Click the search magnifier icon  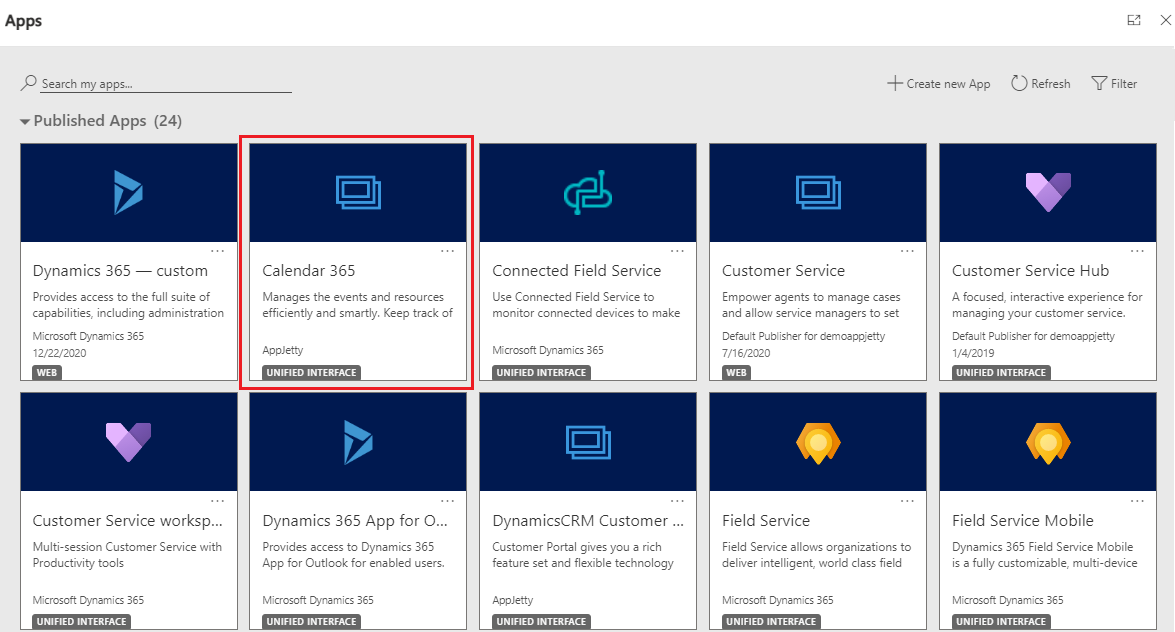pyautogui.click(x=28, y=82)
